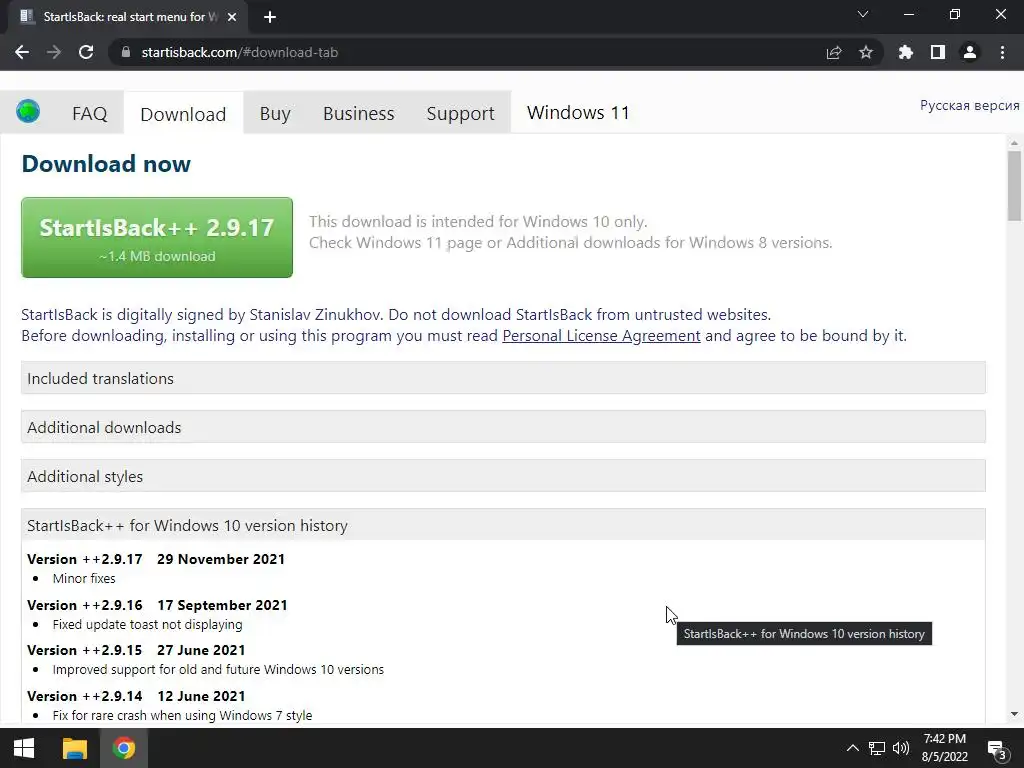Toggle Chrome side panel icon
Image resolution: width=1024 pixels, height=768 pixels.
tap(938, 52)
